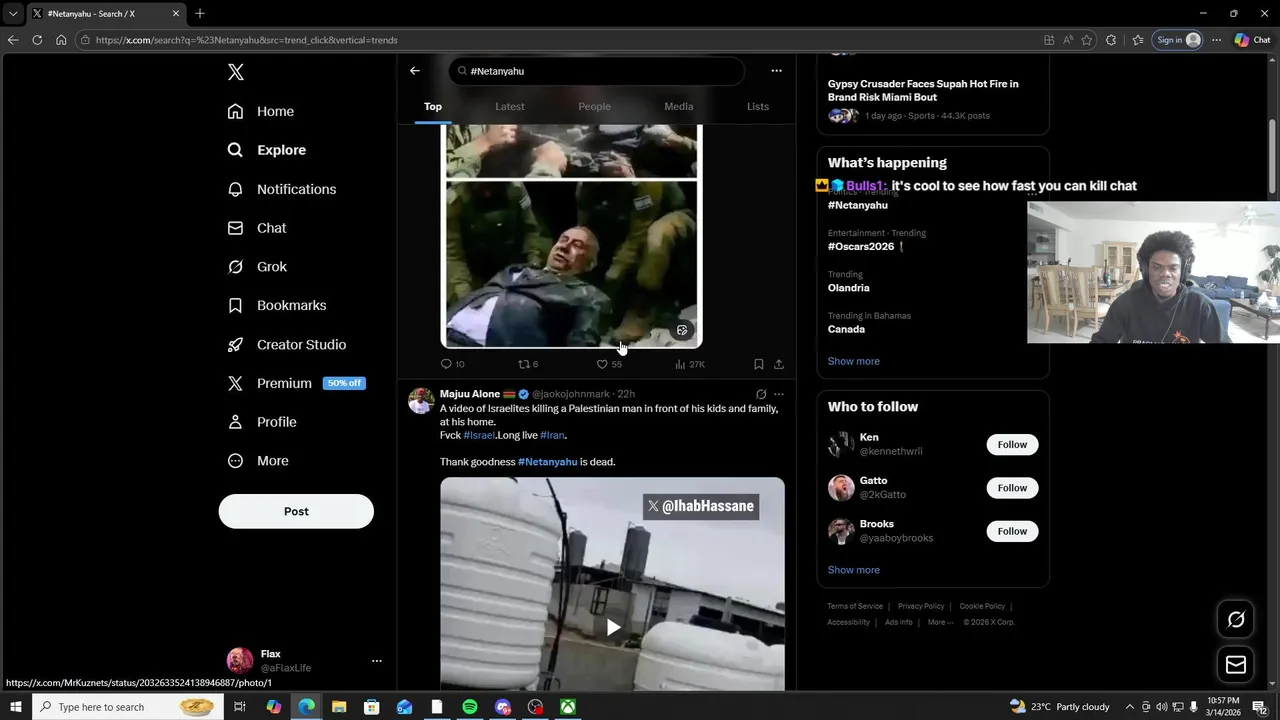Switch to the Latest tab
Viewport: 1280px width, 720px height.
point(510,106)
